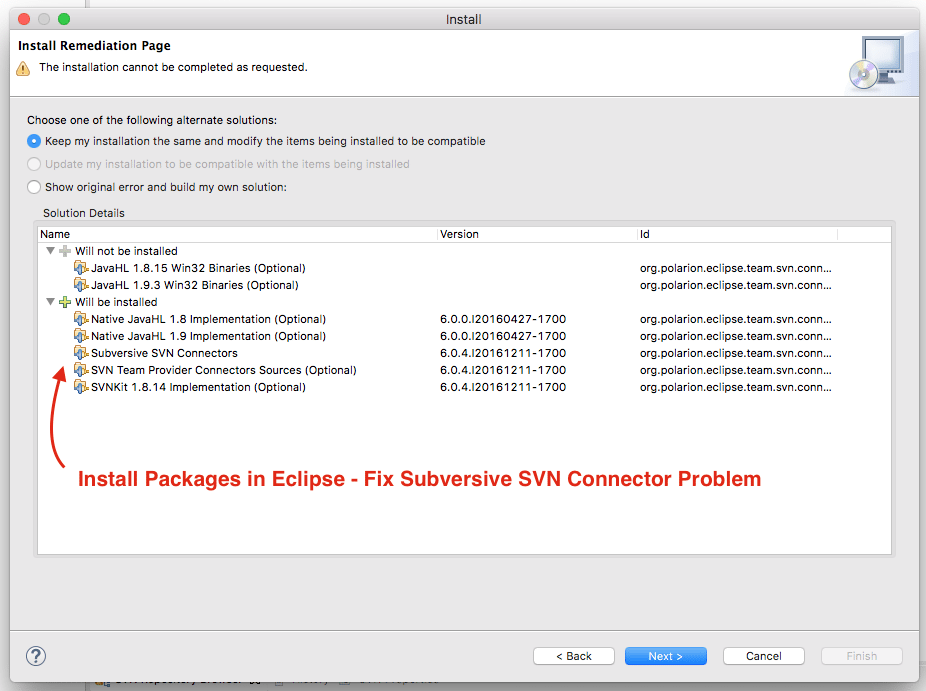Image resolution: width=926 pixels, height=691 pixels.
Task: Click feature icon of Native JavaHL 1.8 Implementation
Action: 81,319
